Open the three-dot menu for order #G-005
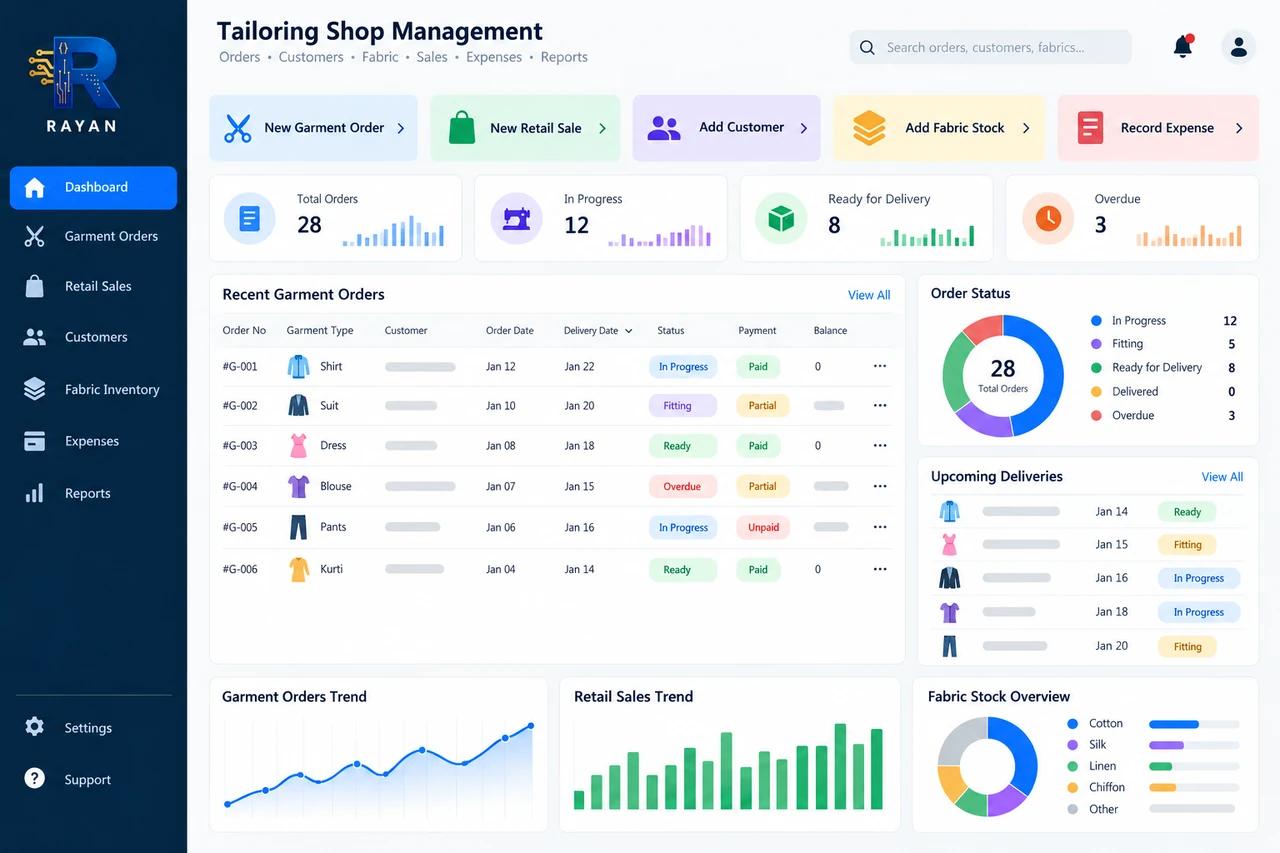The height and width of the screenshot is (853, 1280). pos(880,527)
